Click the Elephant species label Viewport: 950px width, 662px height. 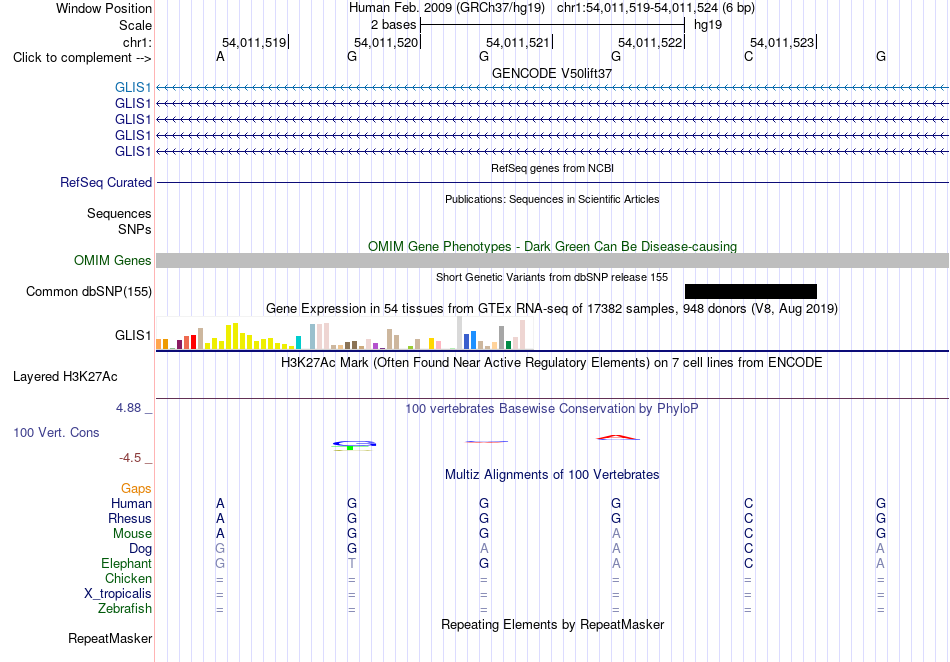coord(126,563)
